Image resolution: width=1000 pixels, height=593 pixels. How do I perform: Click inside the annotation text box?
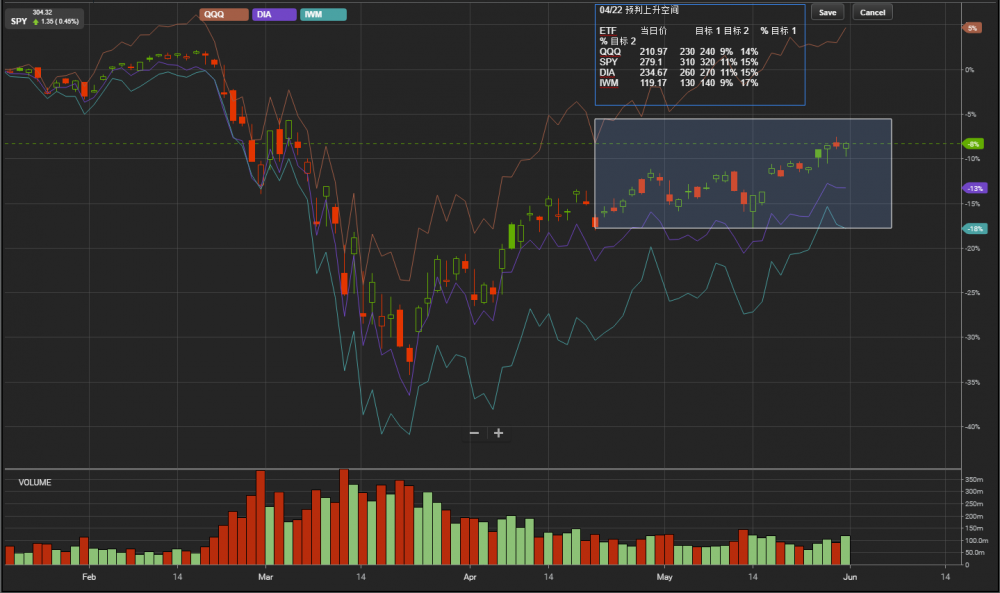click(x=700, y=55)
